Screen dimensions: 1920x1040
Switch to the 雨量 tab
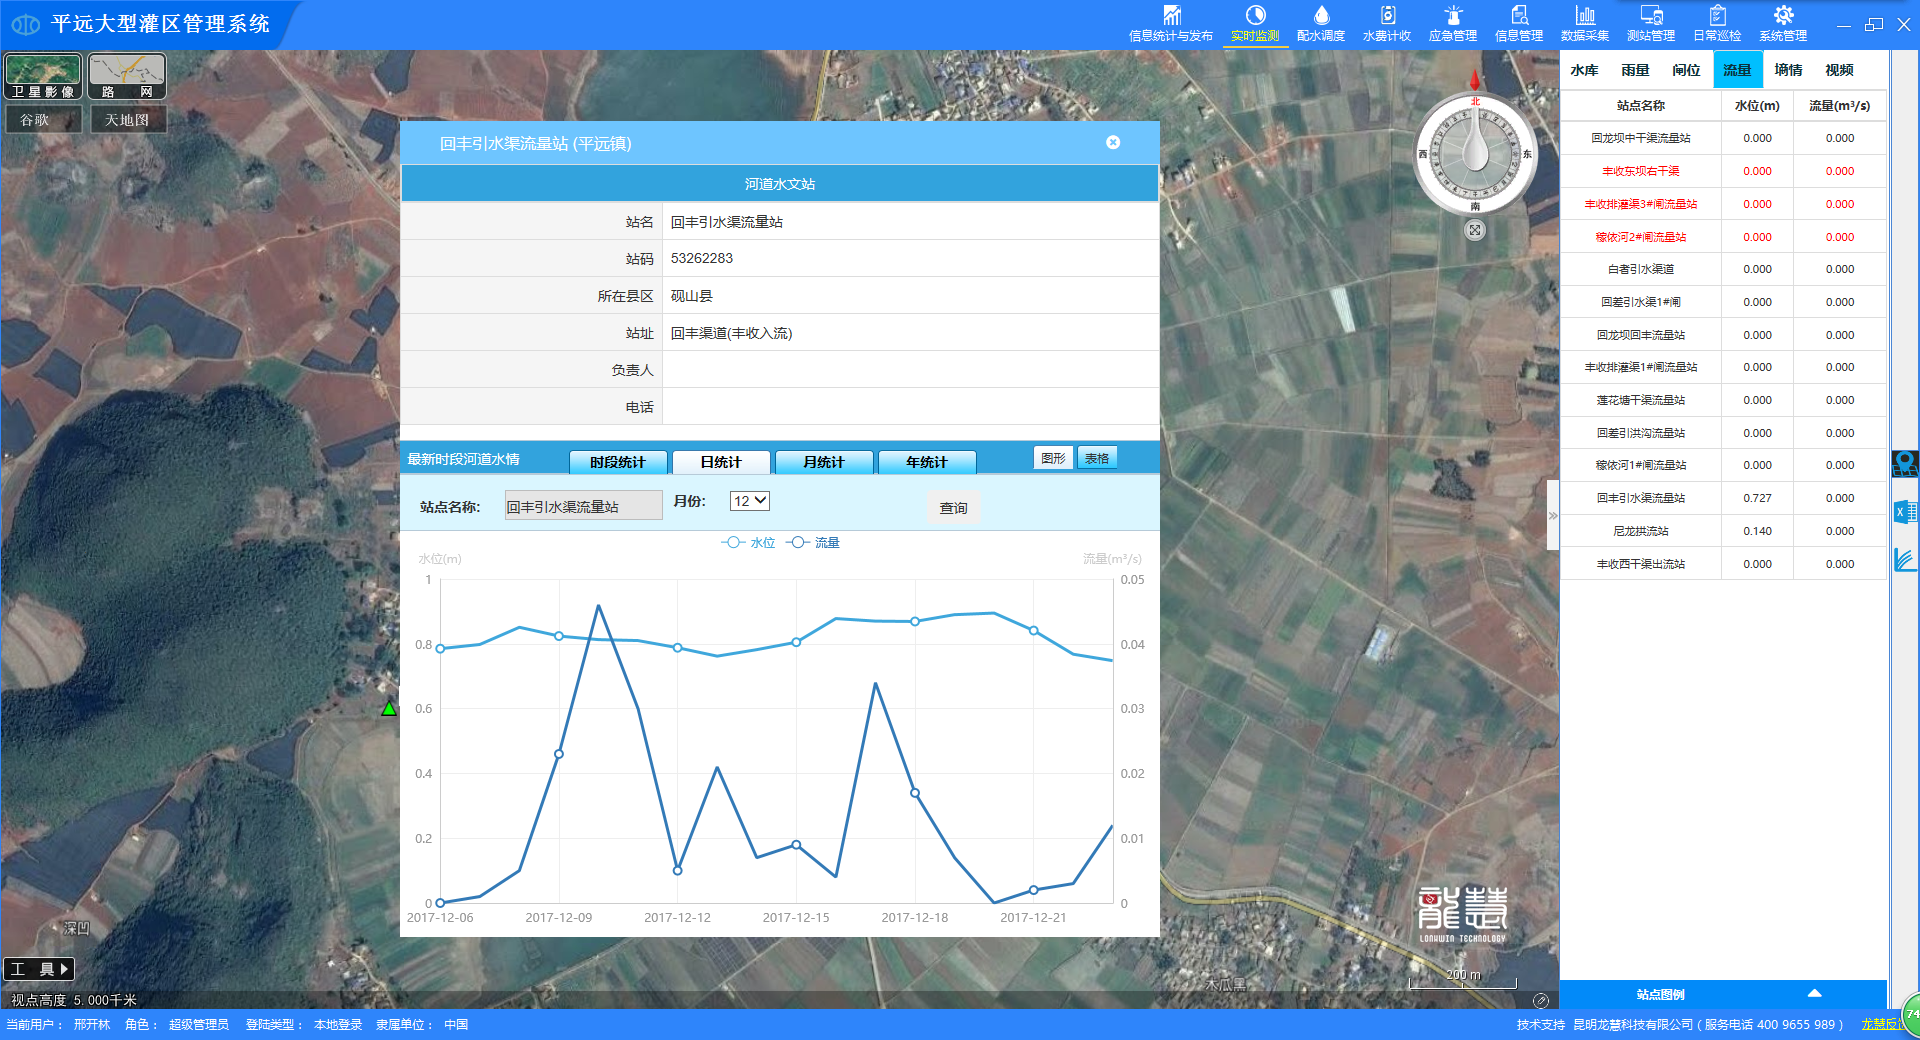[1636, 70]
